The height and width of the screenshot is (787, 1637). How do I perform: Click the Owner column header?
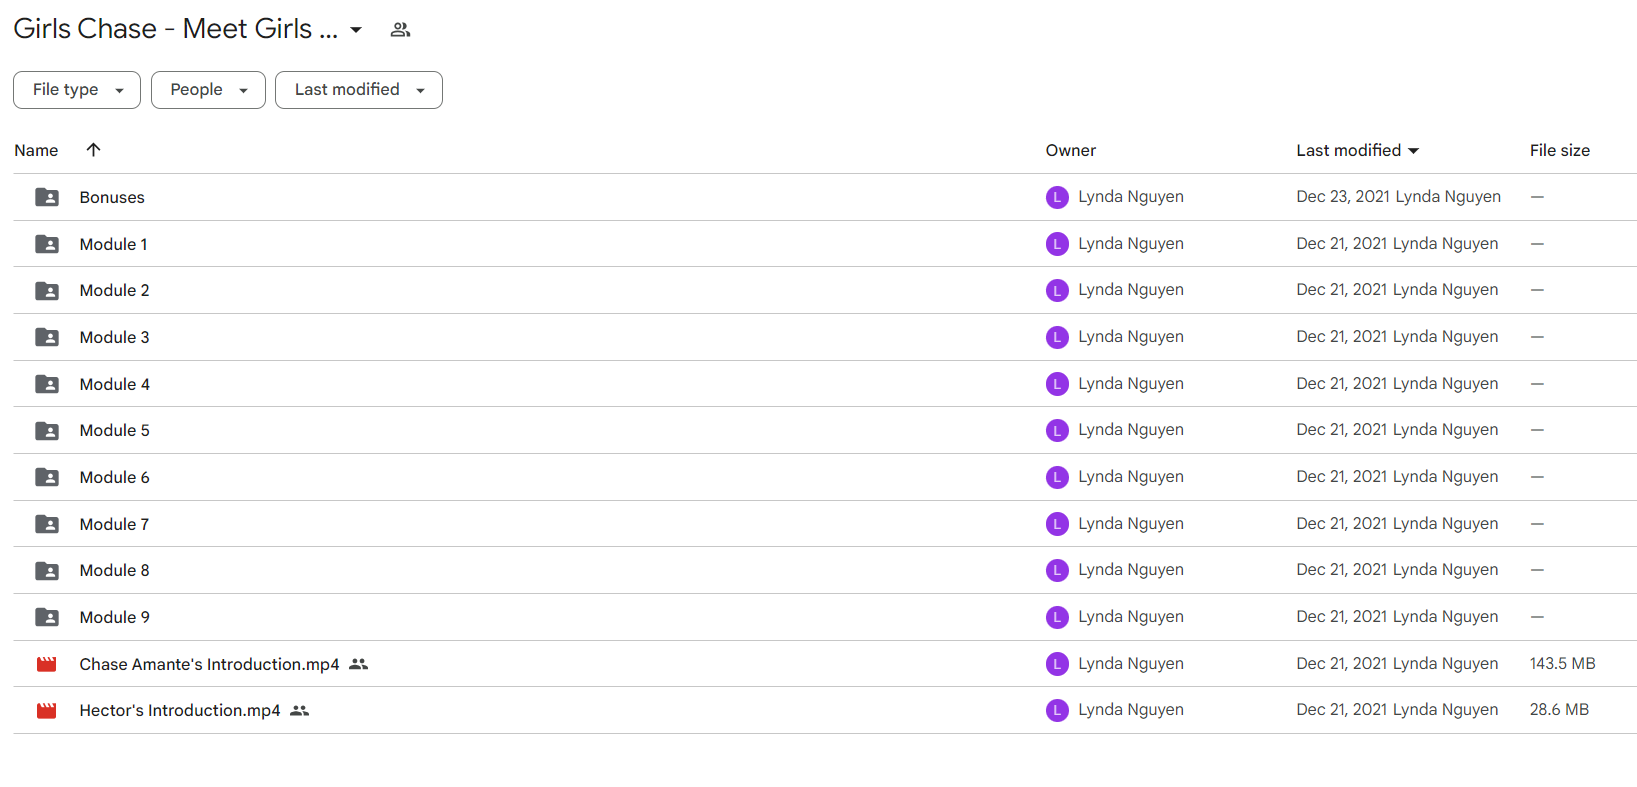point(1071,150)
